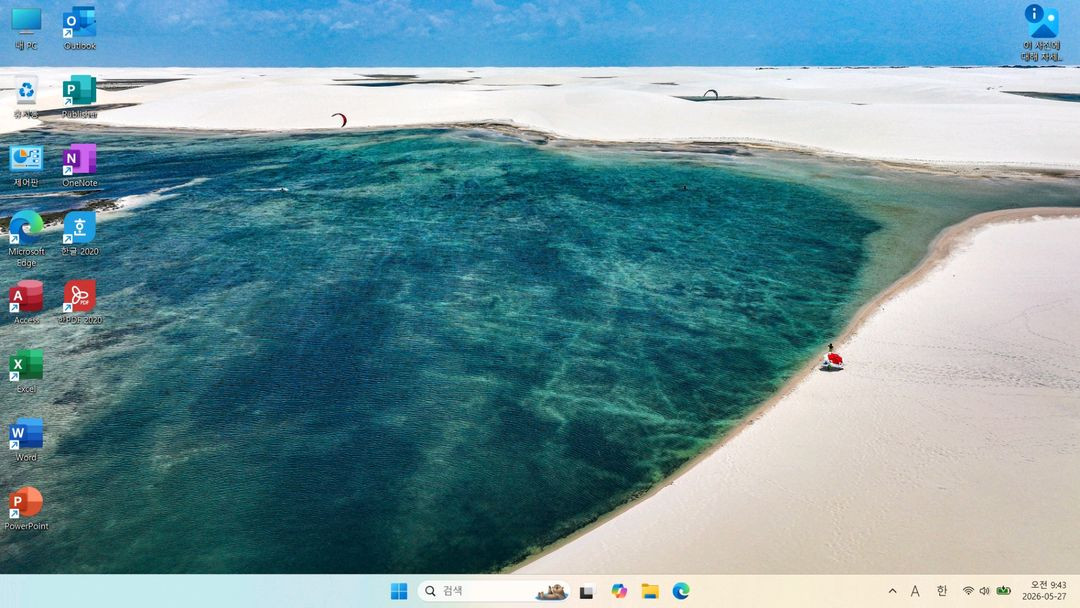The width and height of the screenshot is (1080, 608).
Task: Select the 제어판 control panel icon
Action: pos(26,166)
